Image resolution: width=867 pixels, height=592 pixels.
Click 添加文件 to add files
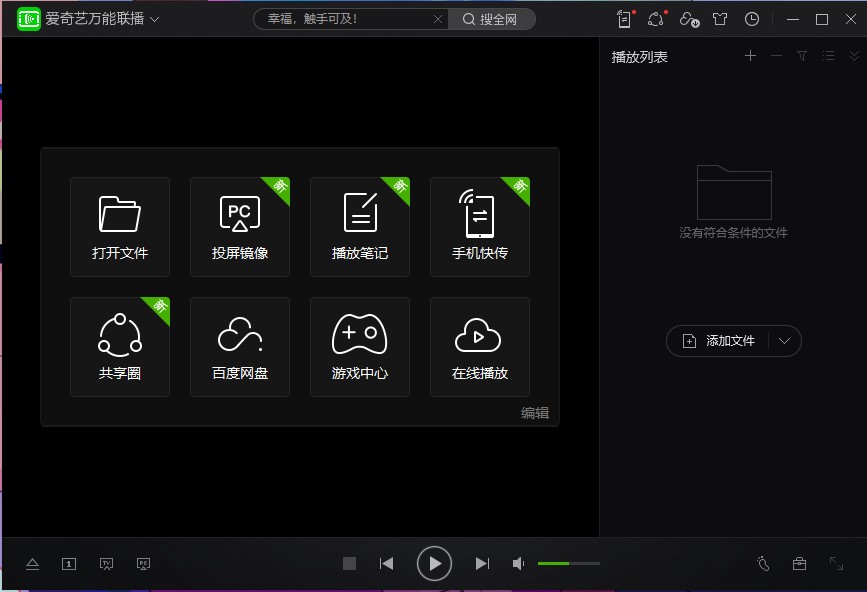point(724,341)
